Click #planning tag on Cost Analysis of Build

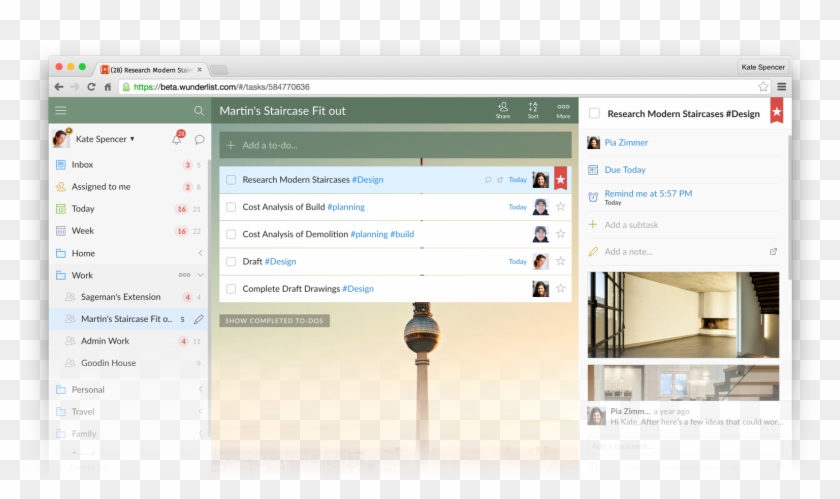(346, 207)
